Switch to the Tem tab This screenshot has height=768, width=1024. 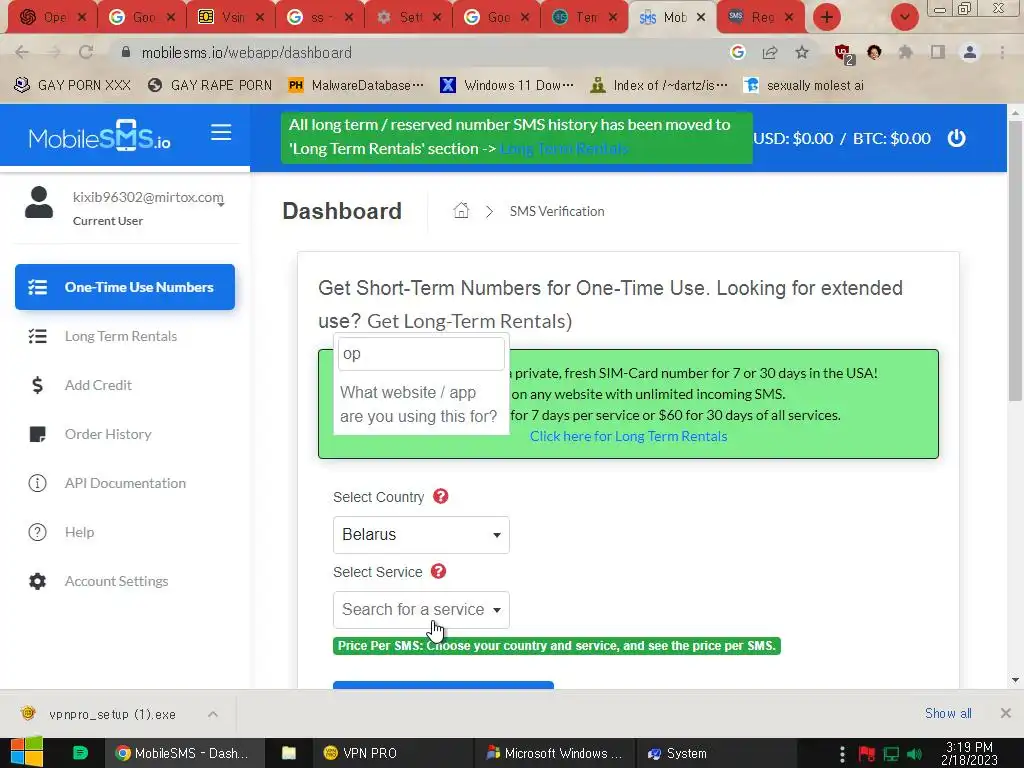[x=584, y=17]
